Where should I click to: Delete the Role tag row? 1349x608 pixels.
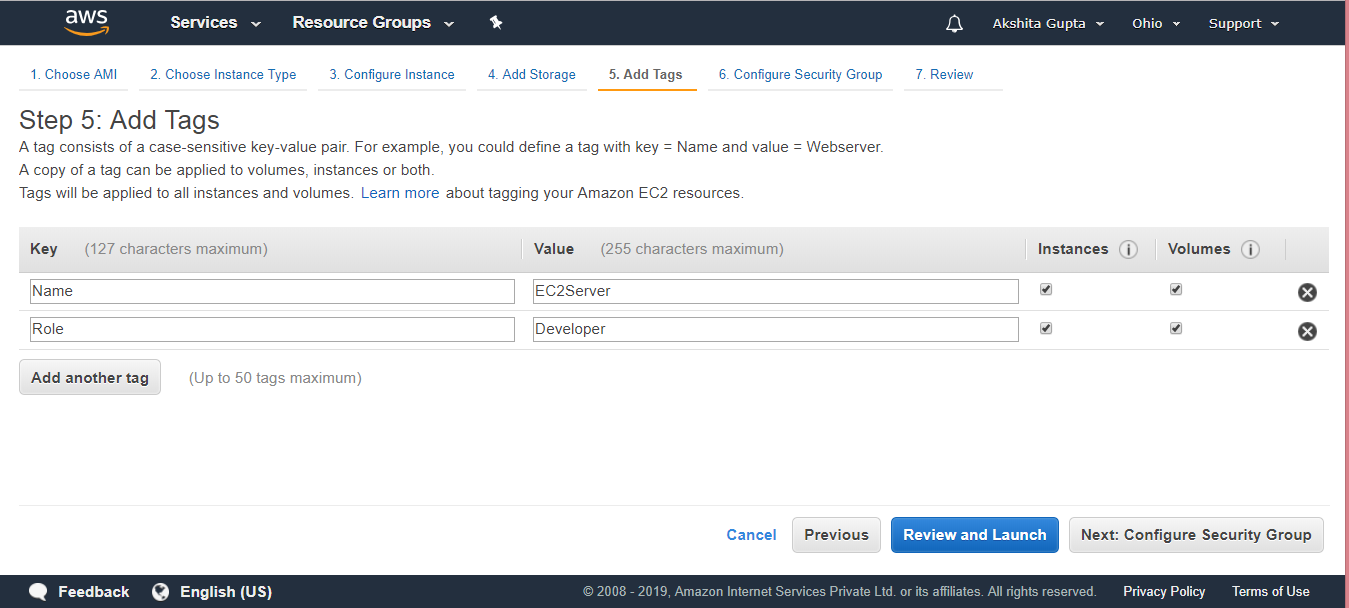click(x=1307, y=331)
